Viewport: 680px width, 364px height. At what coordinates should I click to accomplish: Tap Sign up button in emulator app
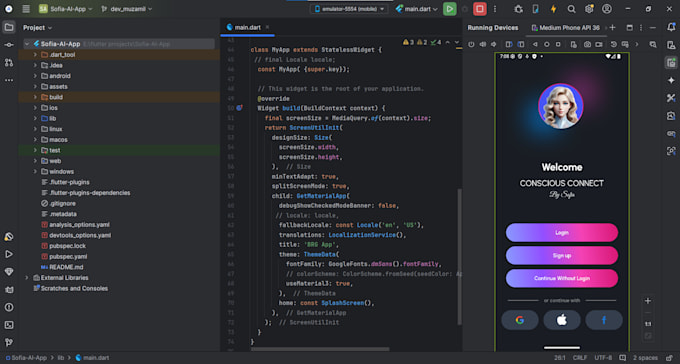click(x=562, y=256)
